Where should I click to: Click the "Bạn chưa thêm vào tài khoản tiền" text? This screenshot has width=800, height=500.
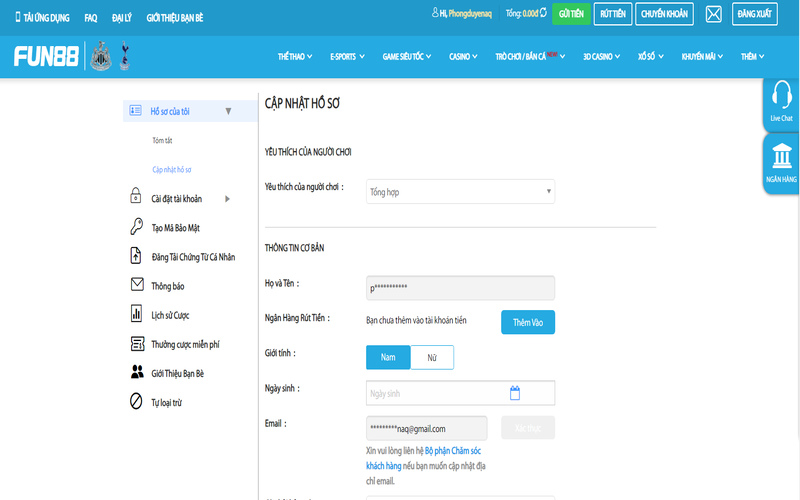click(416, 320)
